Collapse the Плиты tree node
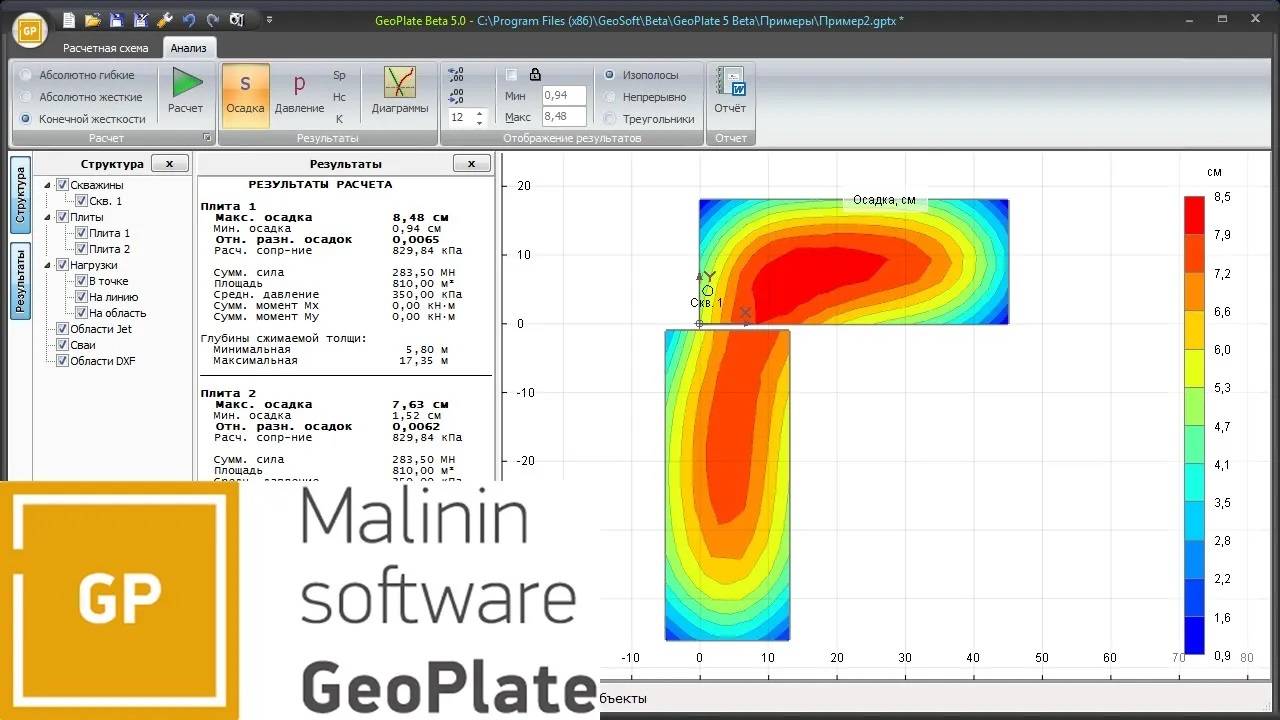The width and height of the screenshot is (1280, 720). click(47, 217)
